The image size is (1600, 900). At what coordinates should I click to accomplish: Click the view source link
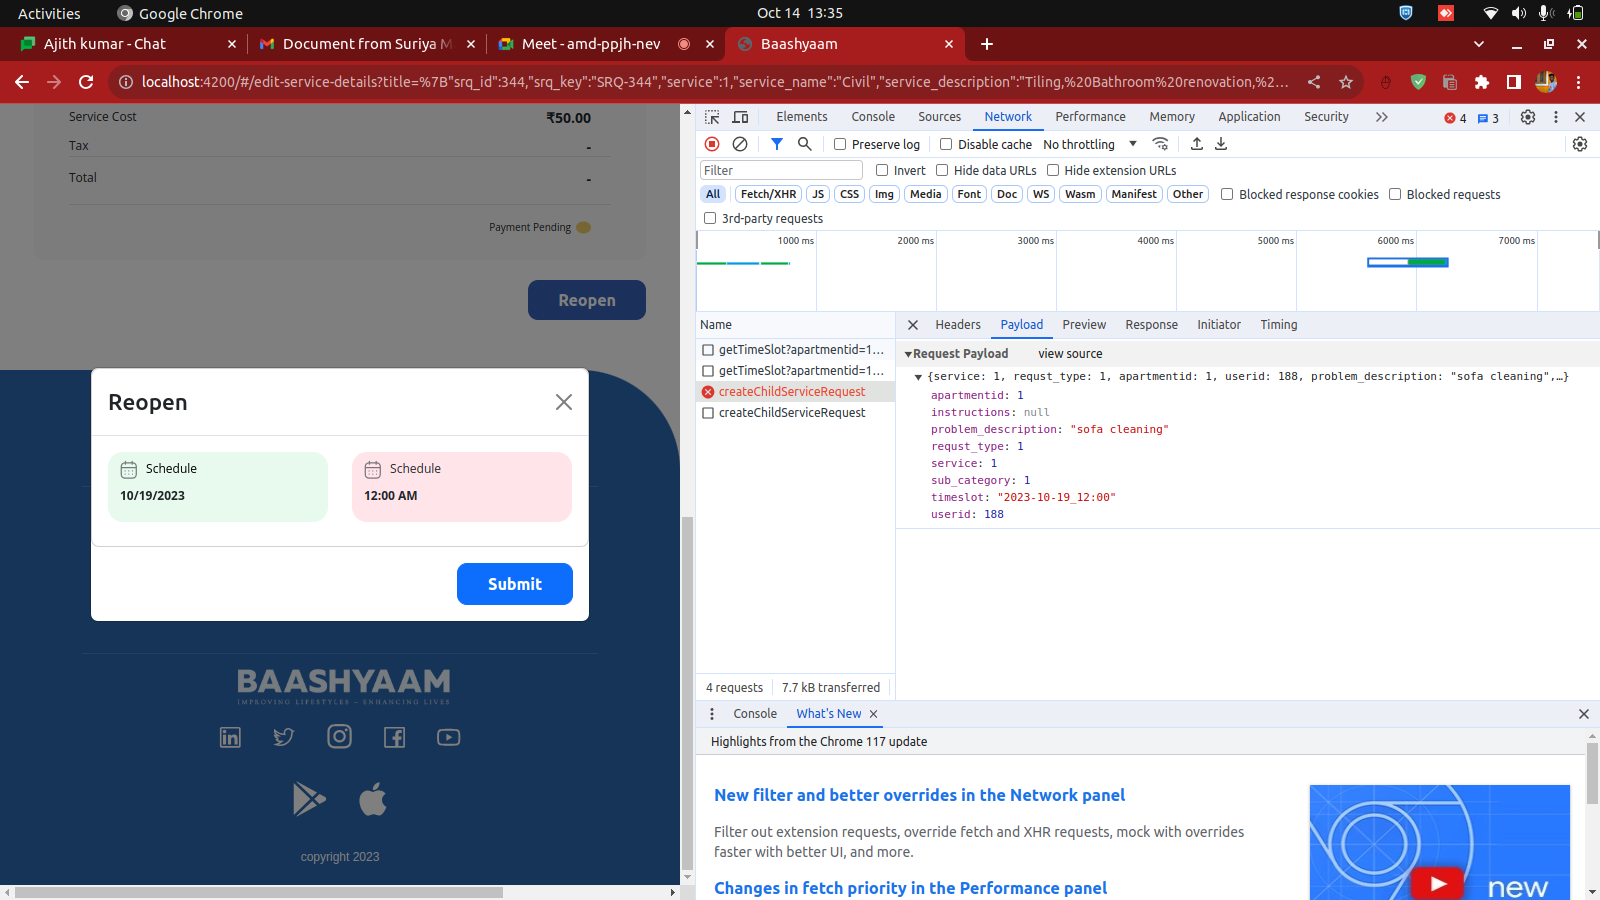click(1070, 354)
